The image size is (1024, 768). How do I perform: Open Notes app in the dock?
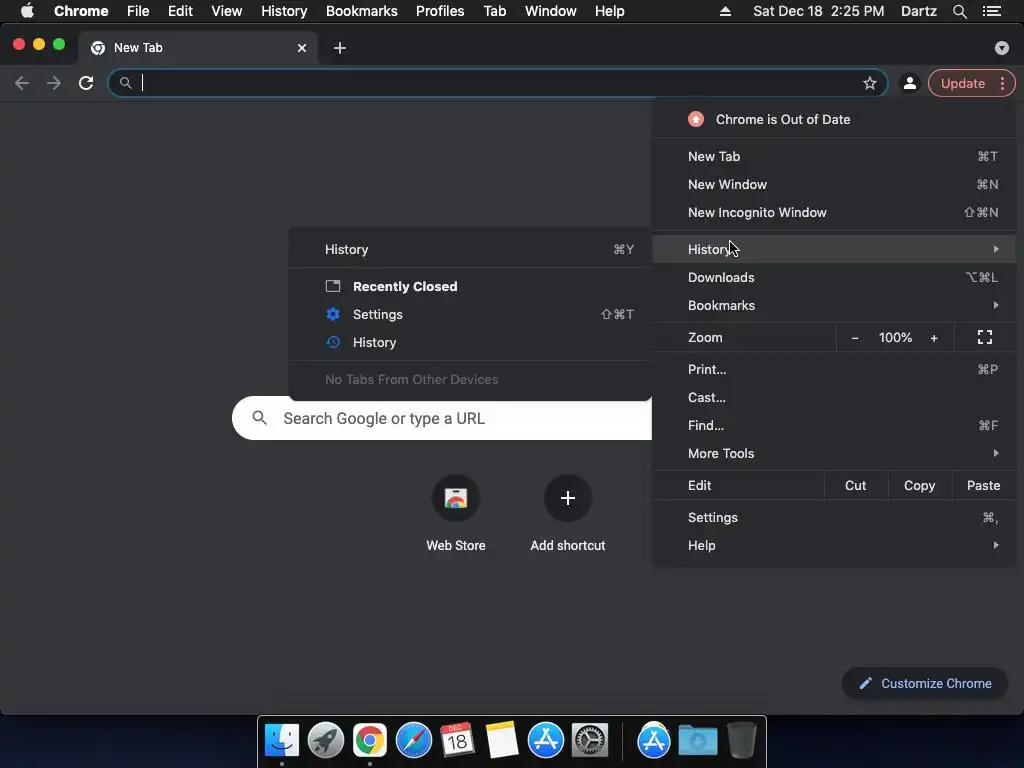point(502,741)
